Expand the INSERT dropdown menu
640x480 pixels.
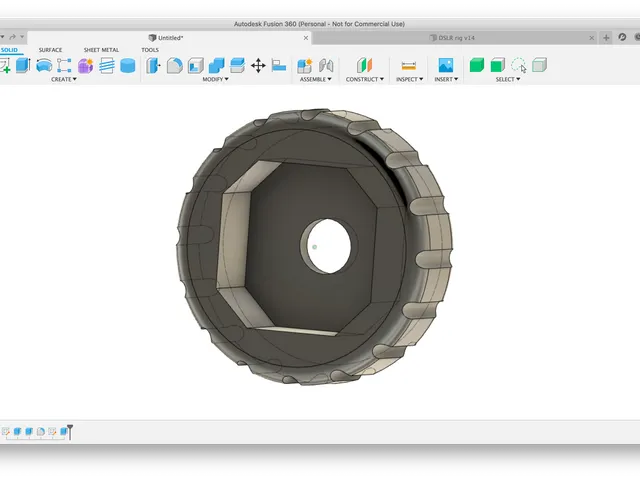click(x=446, y=79)
